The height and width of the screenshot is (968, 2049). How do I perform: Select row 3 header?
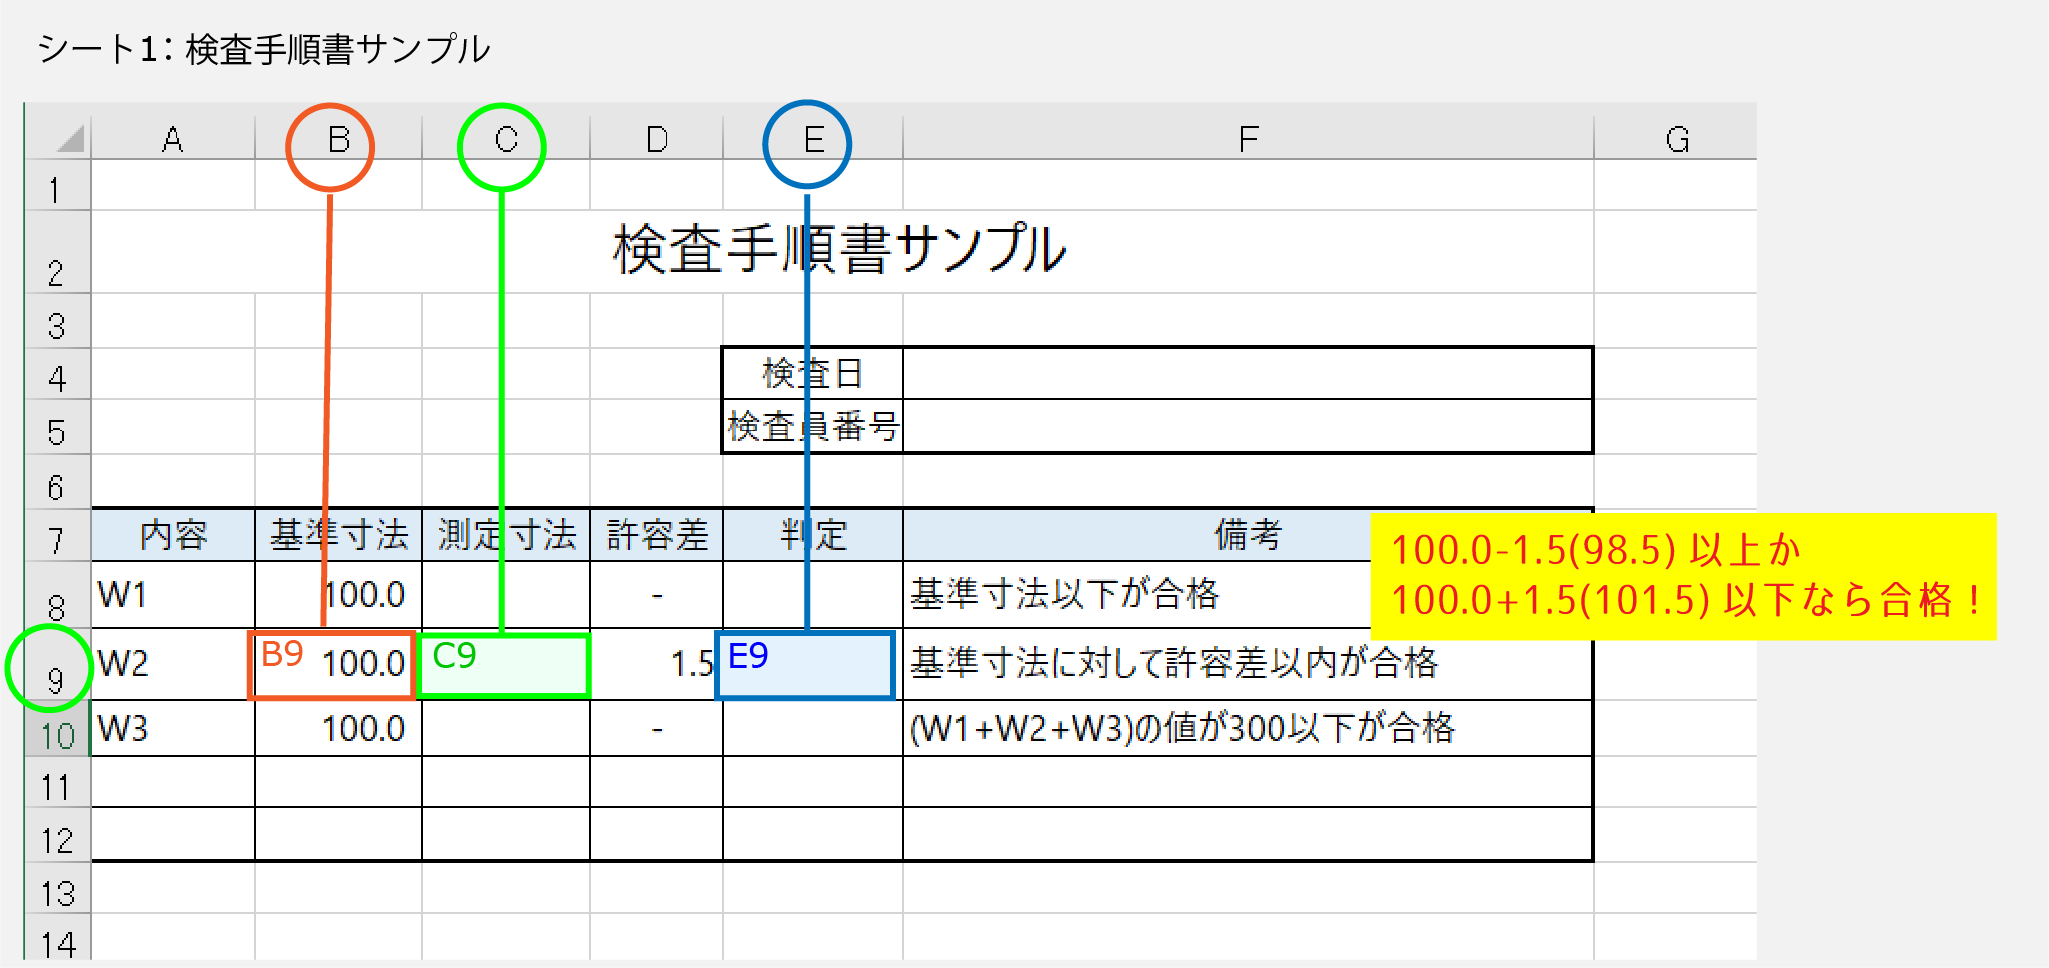pos(57,321)
